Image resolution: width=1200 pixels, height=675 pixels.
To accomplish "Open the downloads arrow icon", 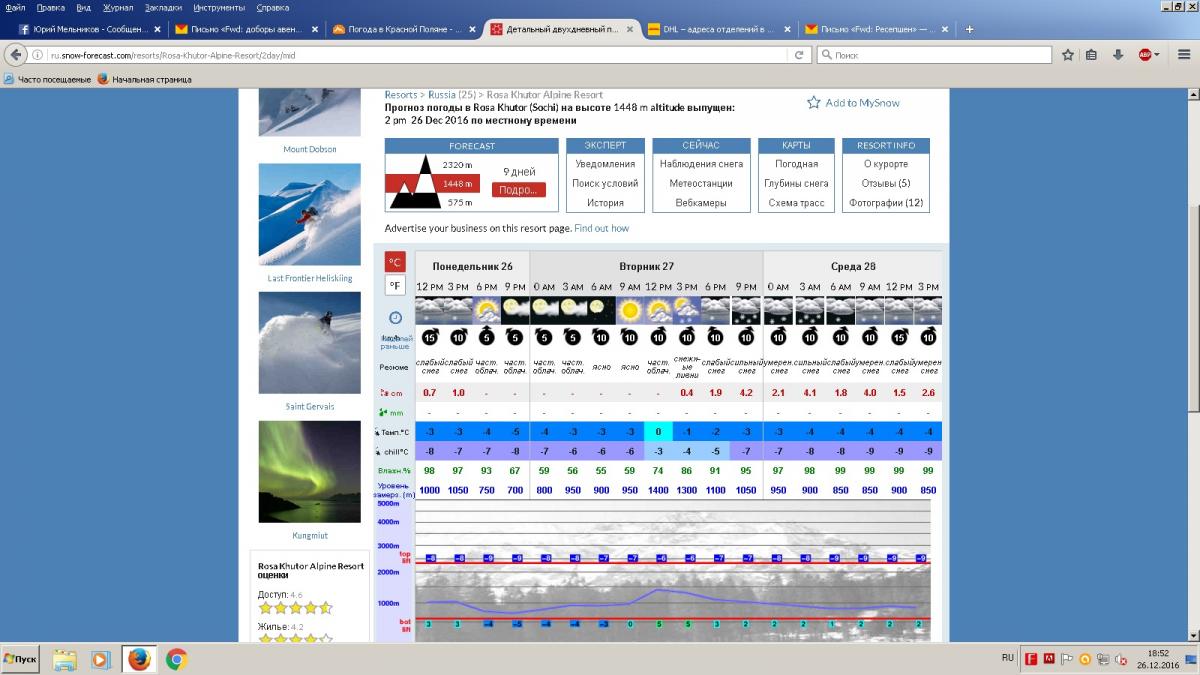I will pyautogui.click(x=1118, y=55).
